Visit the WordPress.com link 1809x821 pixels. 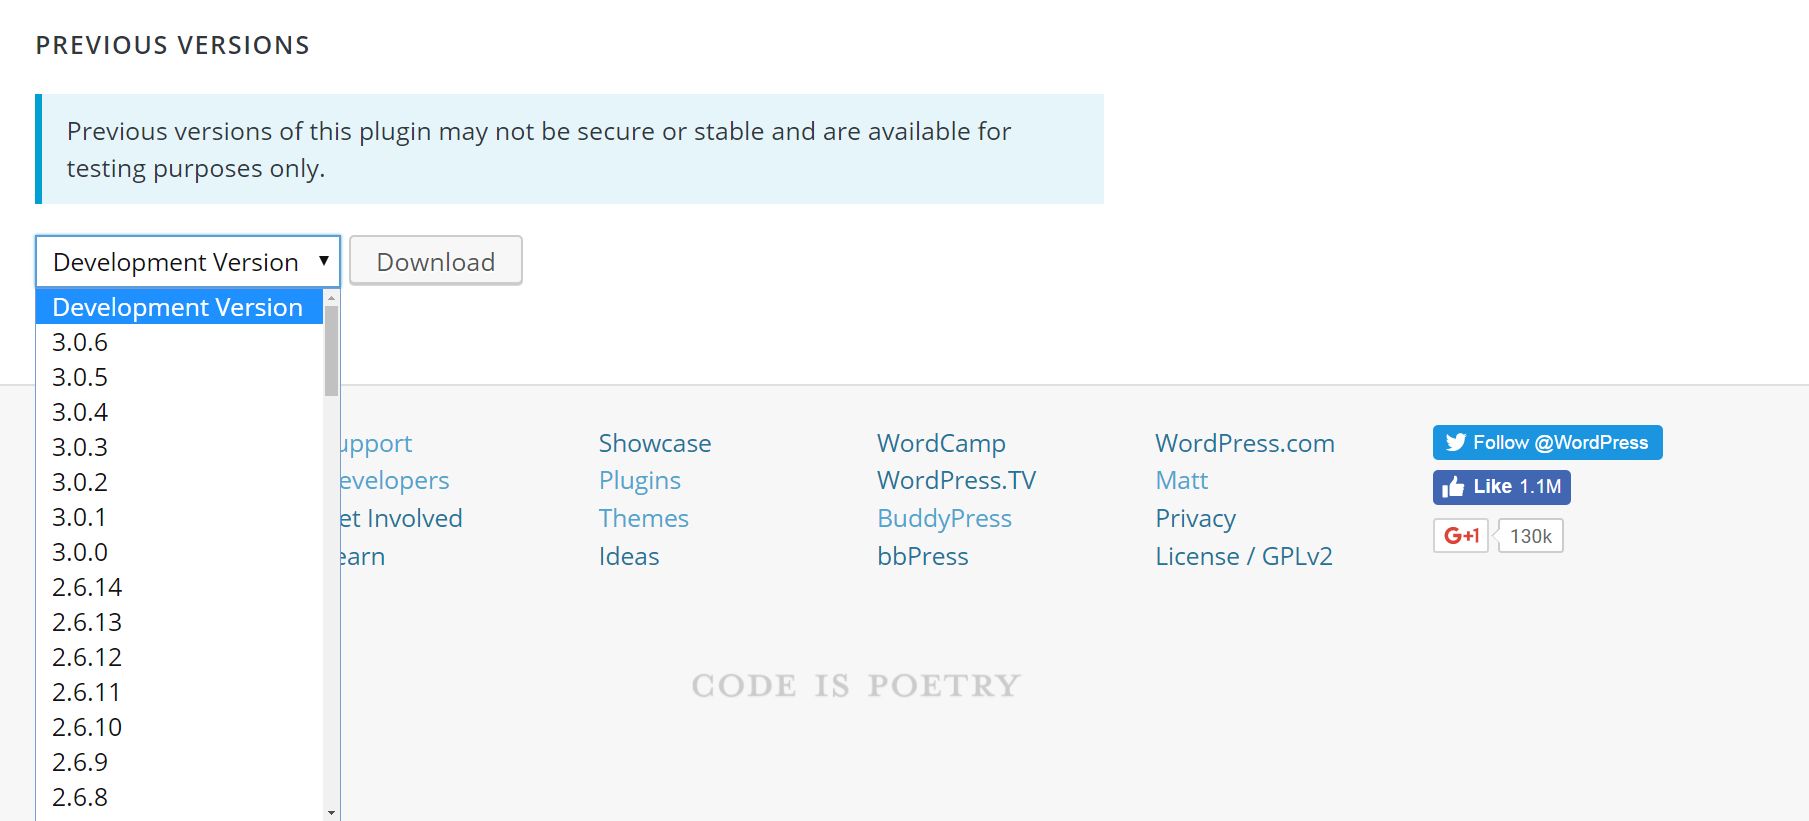pyautogui.click(x=1245, y=443)
